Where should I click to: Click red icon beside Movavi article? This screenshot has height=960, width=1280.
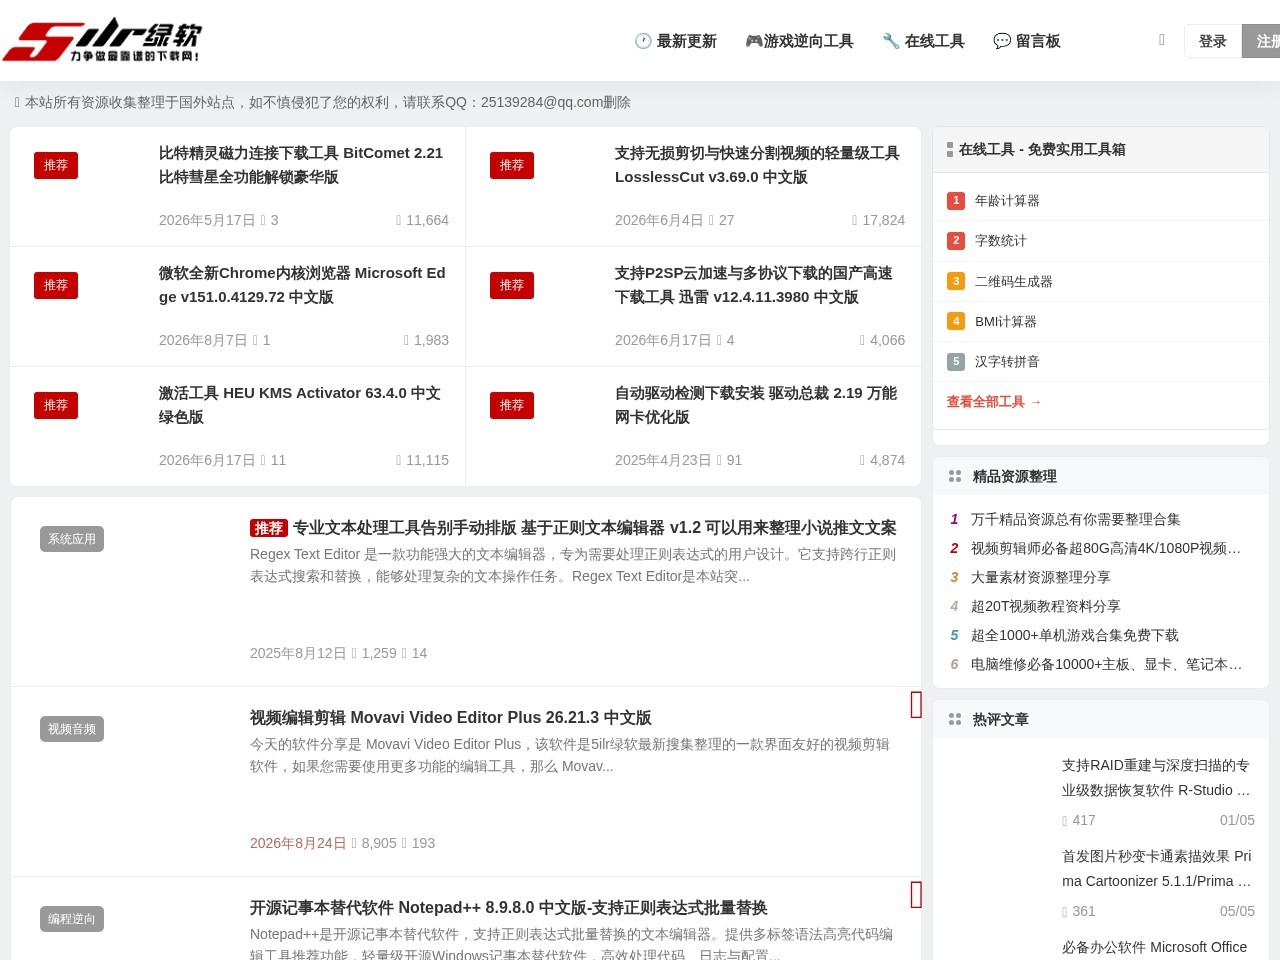[x=916, y=705]
